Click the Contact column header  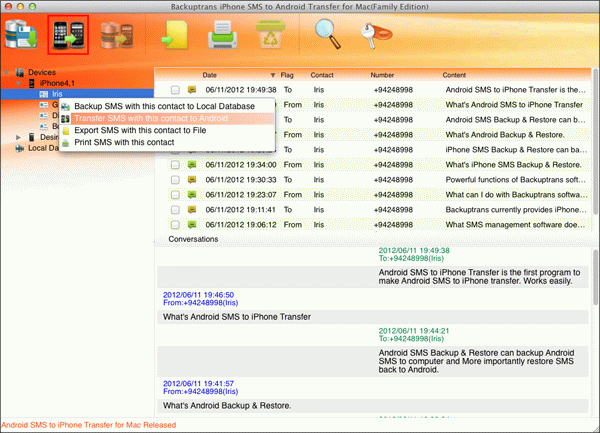click(x=322, y=75)
